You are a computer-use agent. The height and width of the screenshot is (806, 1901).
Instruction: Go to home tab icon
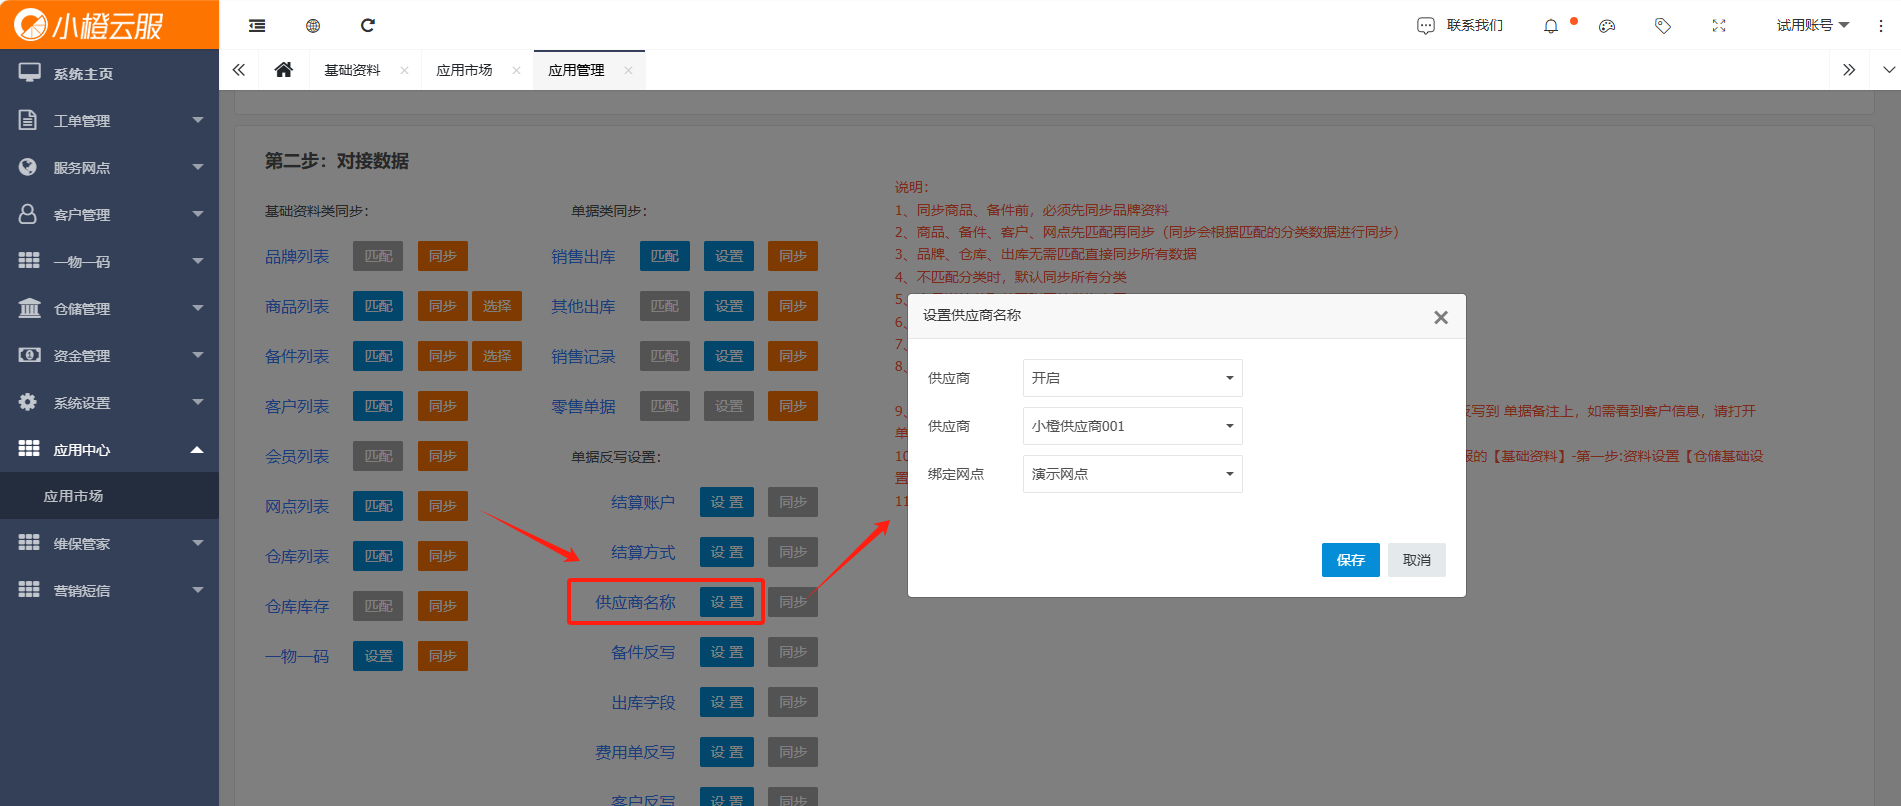coord(284,70)
